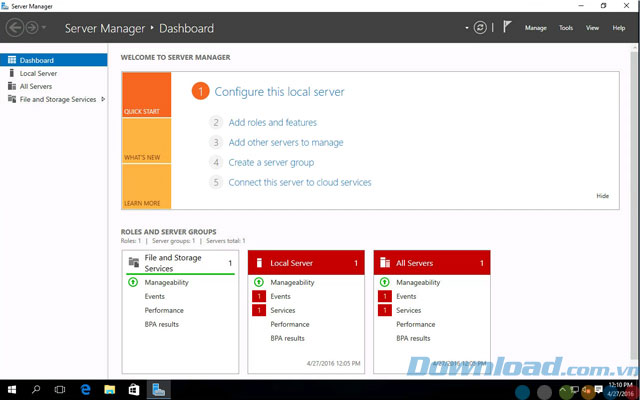Click Events in File and Storage tile
640x400 pixels.
[154, 296]
